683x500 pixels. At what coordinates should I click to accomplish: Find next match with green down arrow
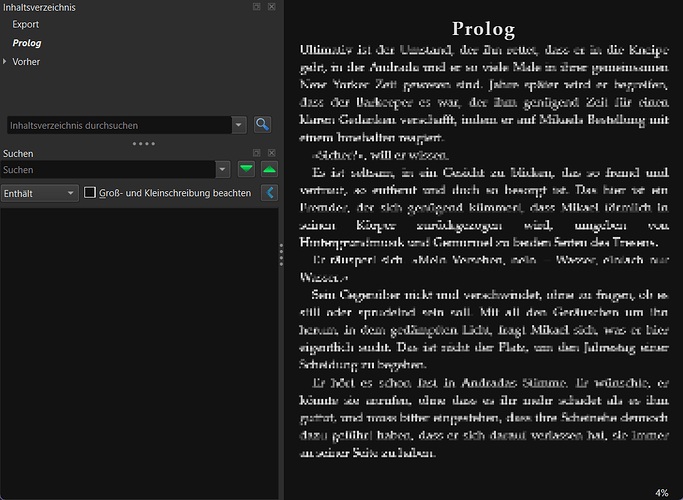point(247,169)
